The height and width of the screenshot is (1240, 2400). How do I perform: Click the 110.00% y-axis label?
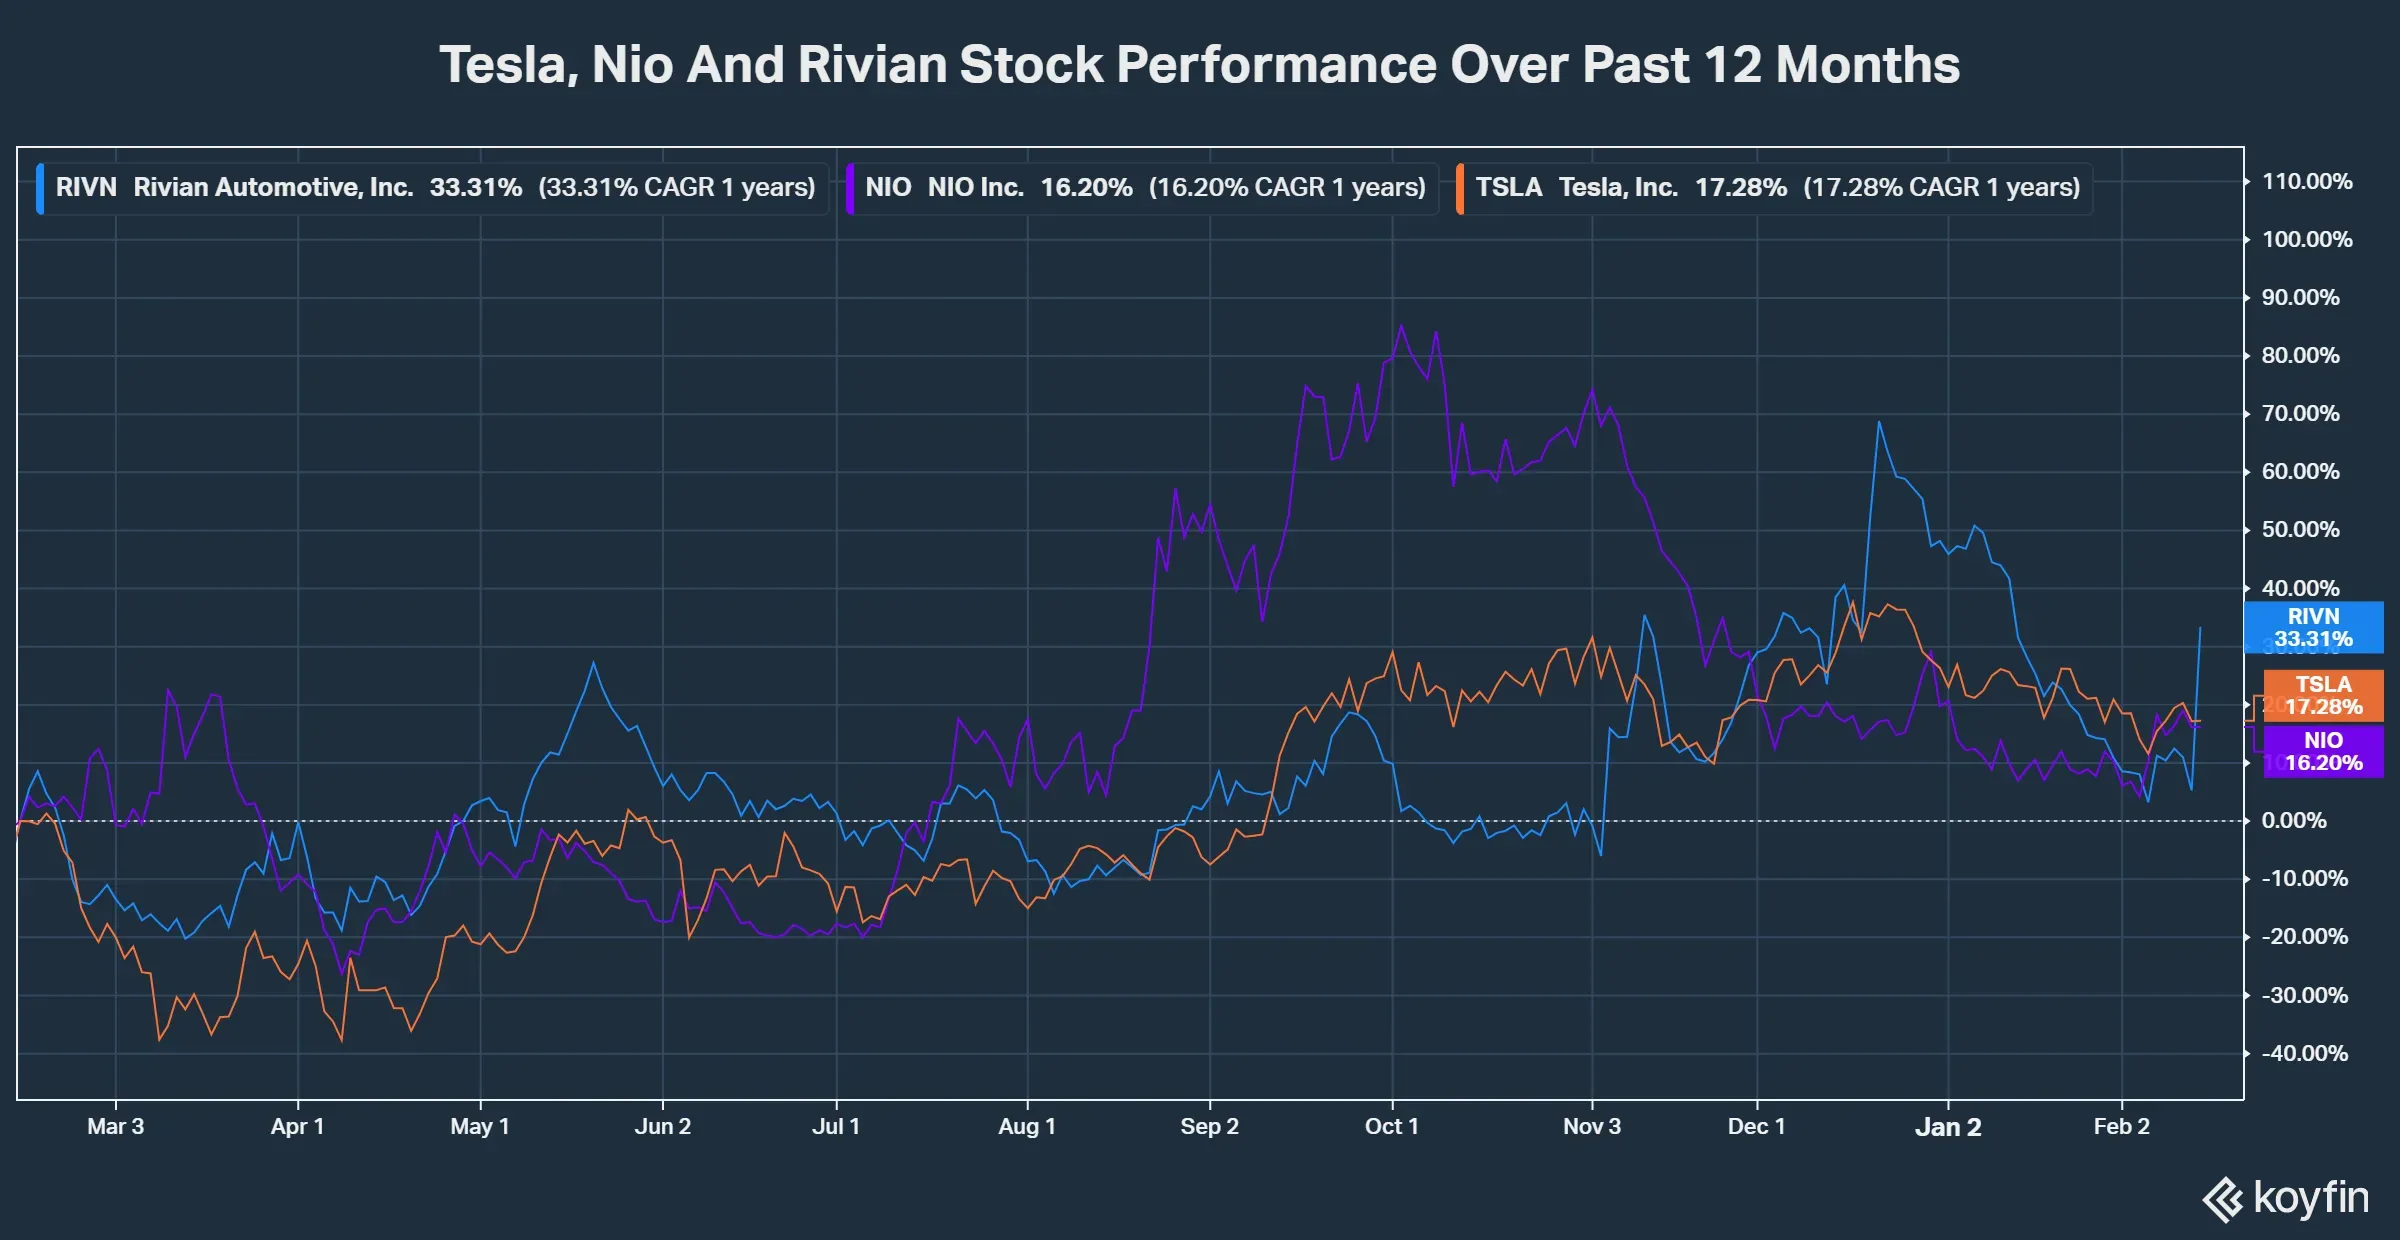[2306, 182]
